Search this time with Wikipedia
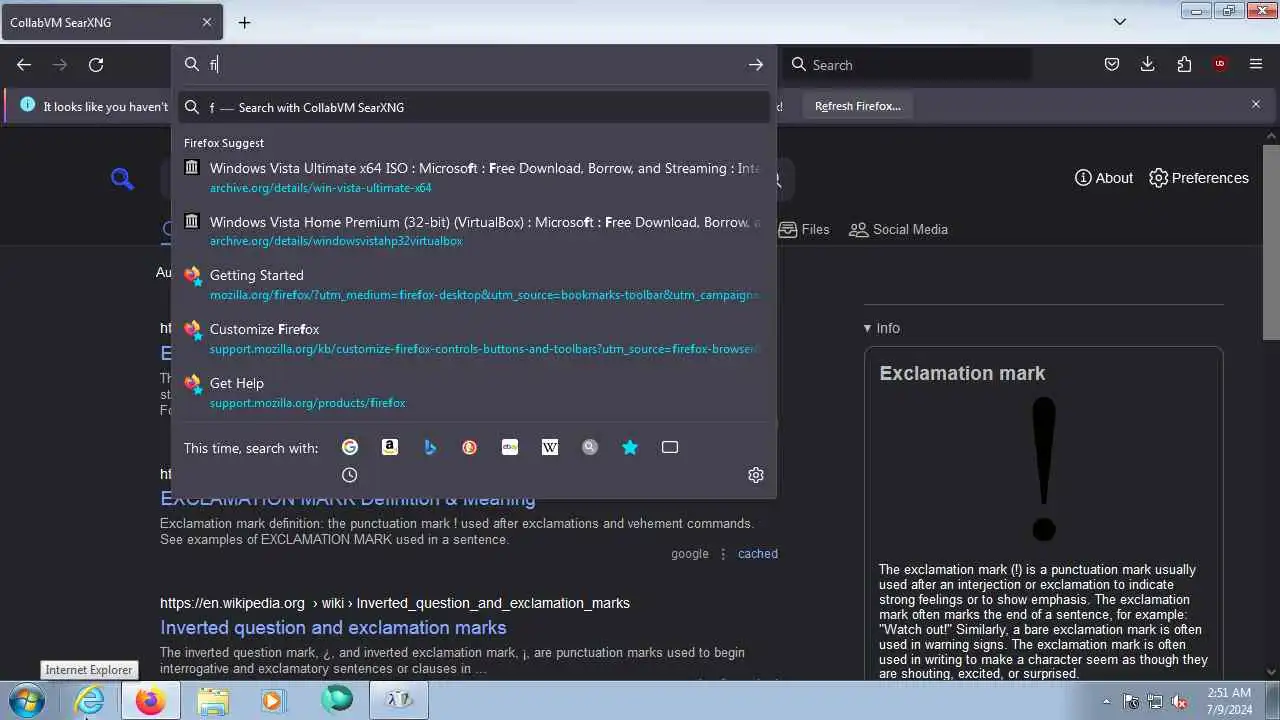The height and width of the screenshot is (720, 1280). [550, 447]
